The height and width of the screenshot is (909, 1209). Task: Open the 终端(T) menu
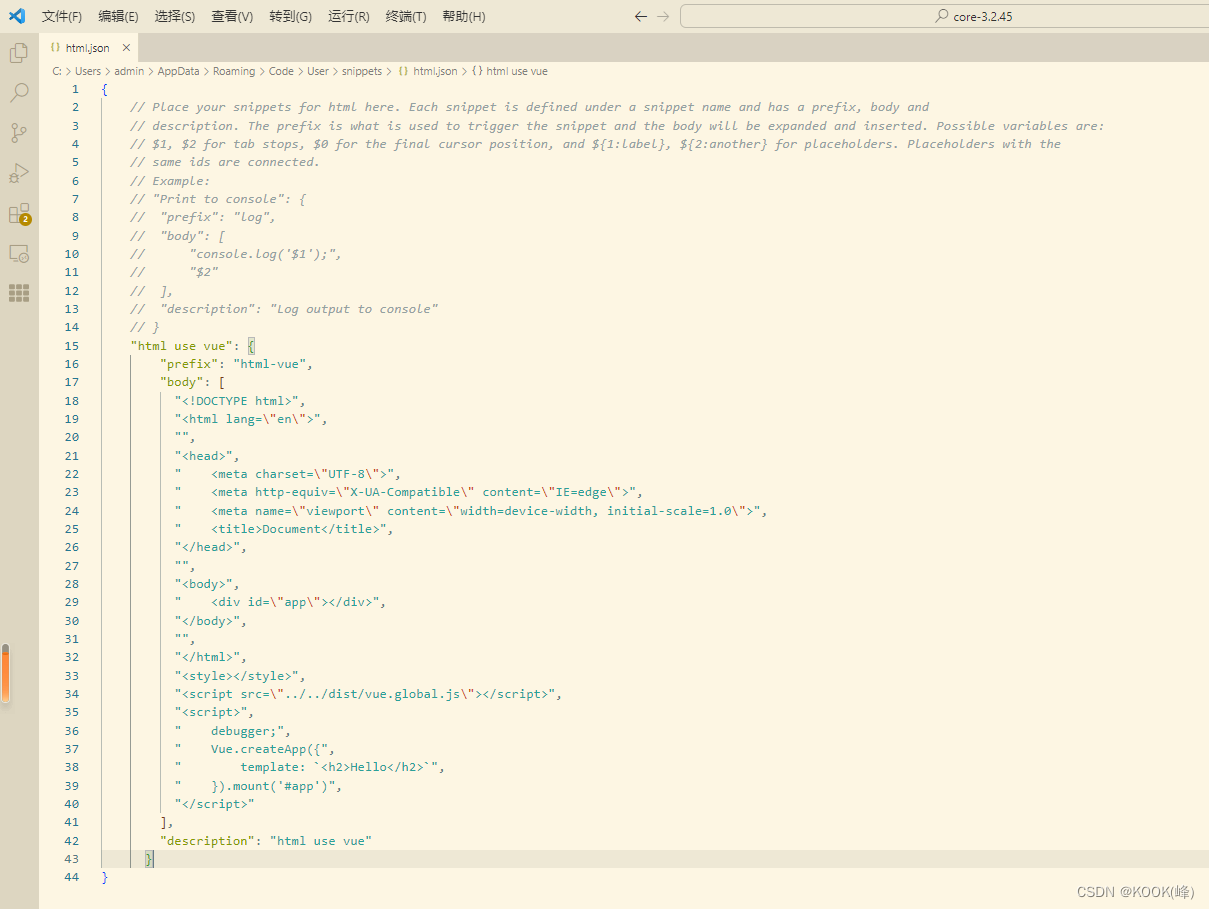pos(404,16)
